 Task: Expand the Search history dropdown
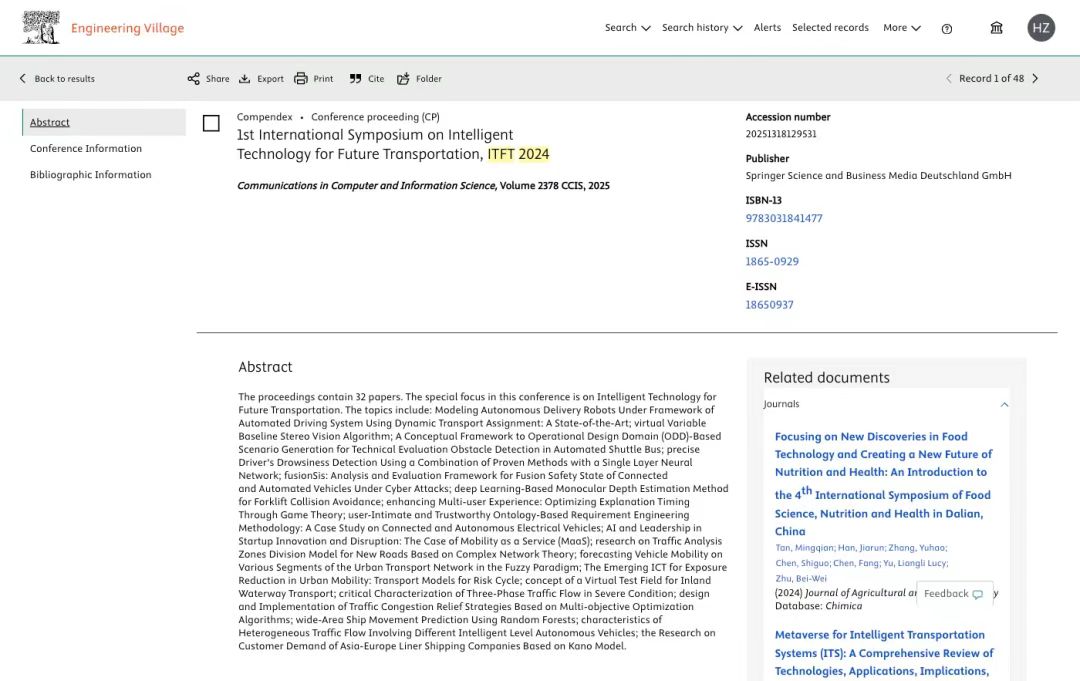(702, 28)
